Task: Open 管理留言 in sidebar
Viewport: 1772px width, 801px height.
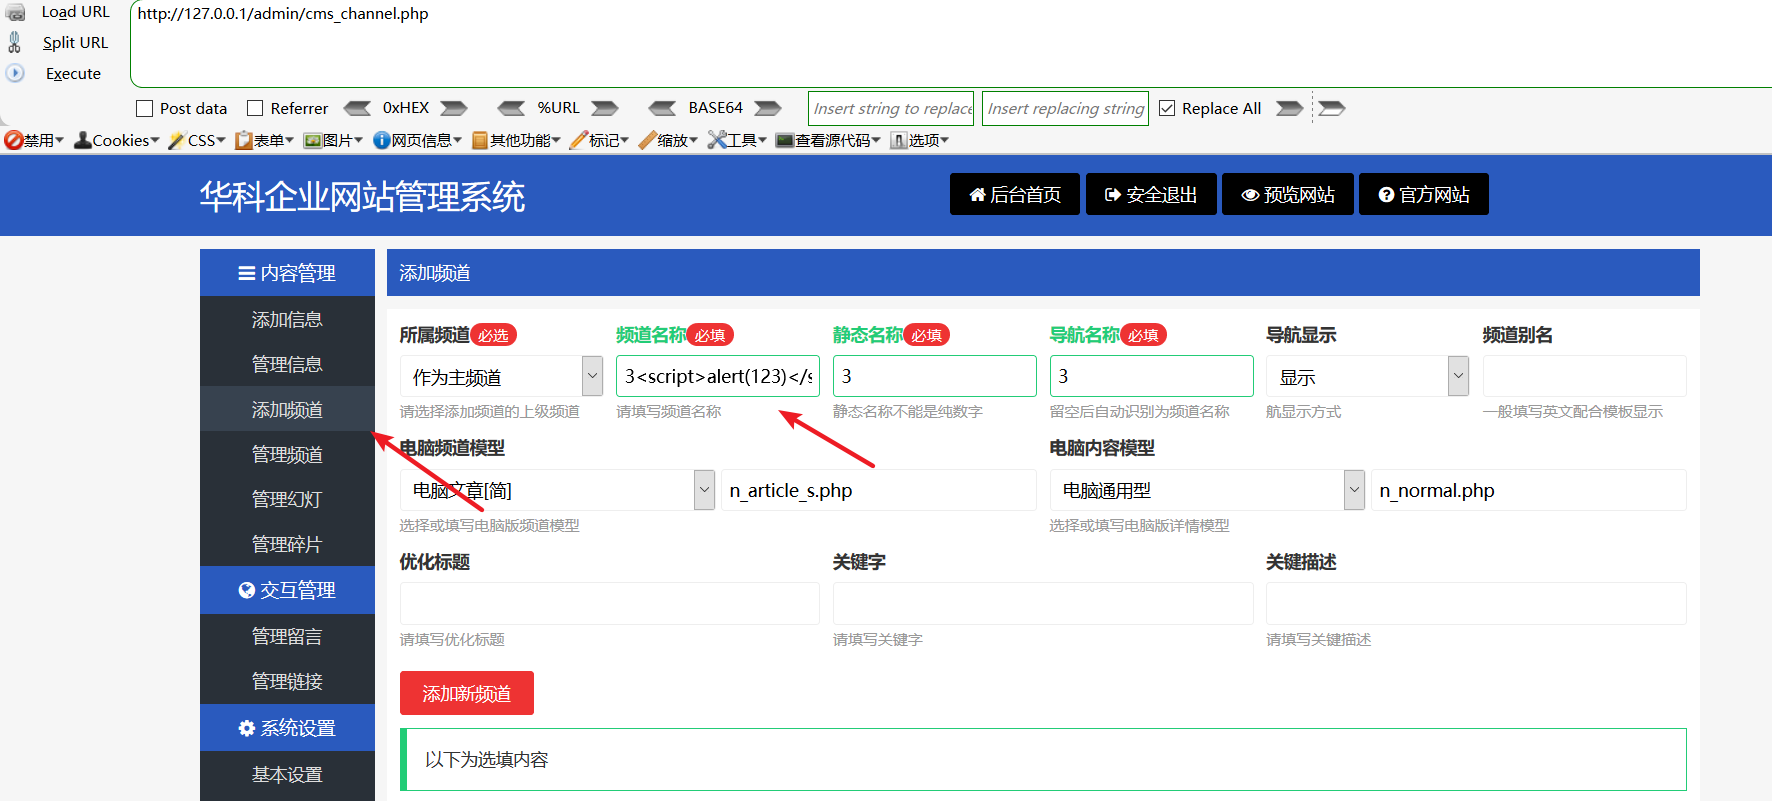Action: (287, 636)
